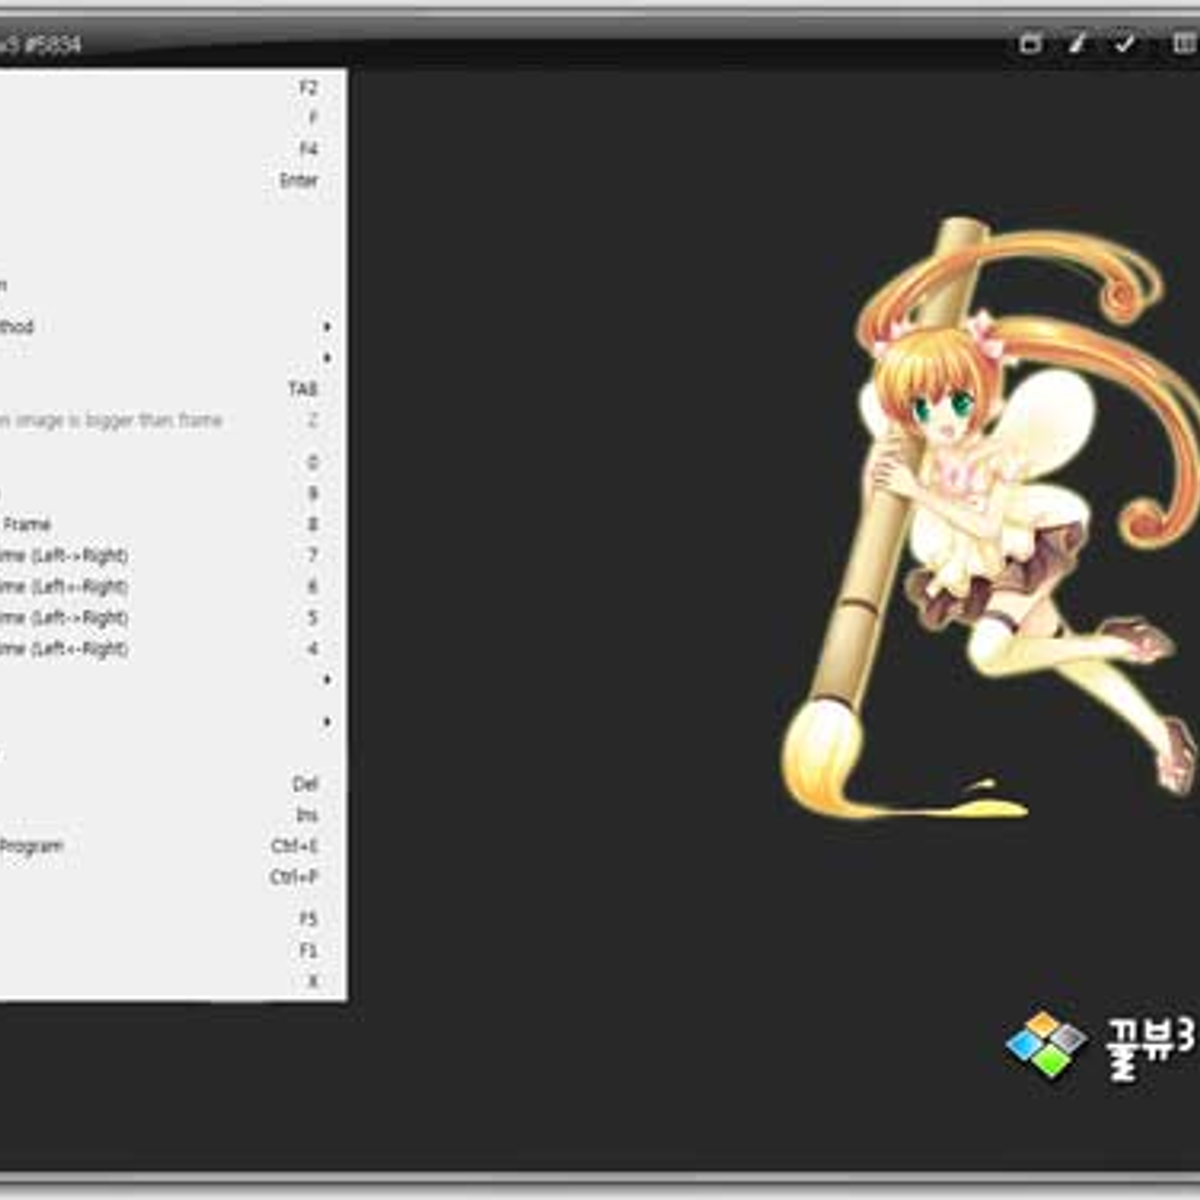Click menu item with shortcut 9
Image resolution: width=1200 pixels, height=1200 pixels.
click(x=173, y=493)
